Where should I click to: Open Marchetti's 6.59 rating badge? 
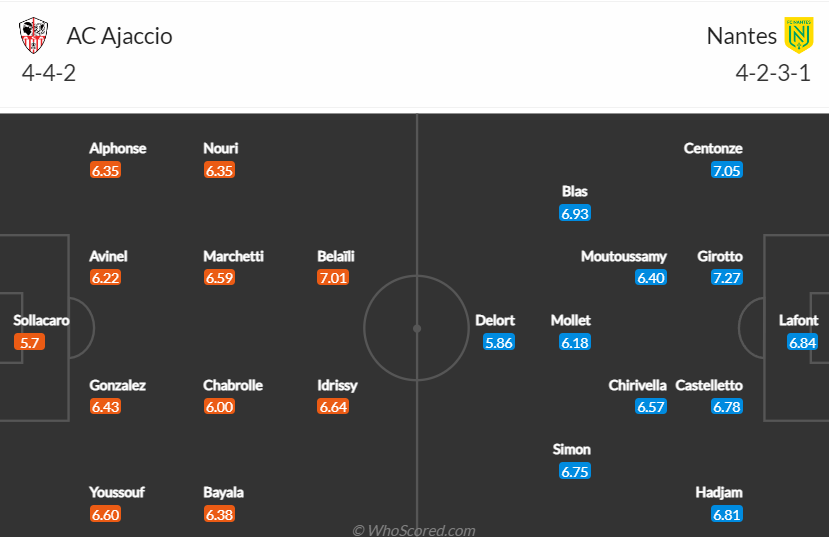(219, 277)
